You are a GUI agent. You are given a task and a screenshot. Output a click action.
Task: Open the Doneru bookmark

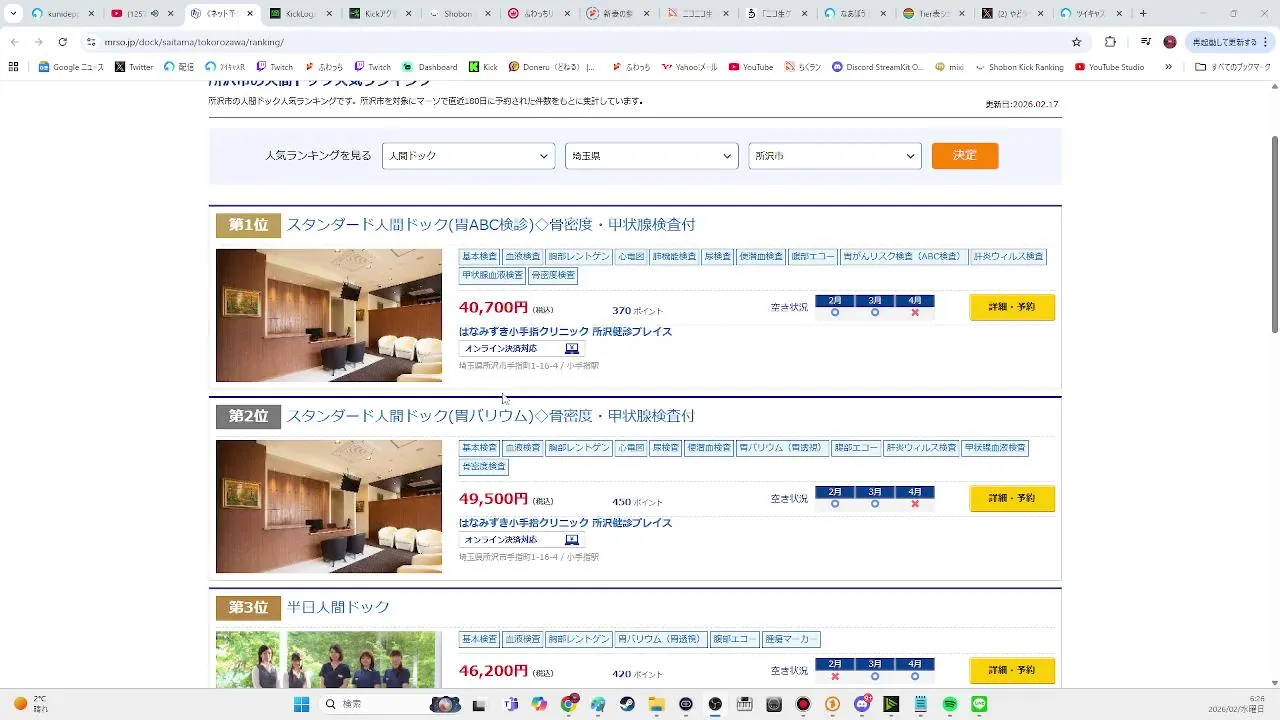tap(552, 67)
